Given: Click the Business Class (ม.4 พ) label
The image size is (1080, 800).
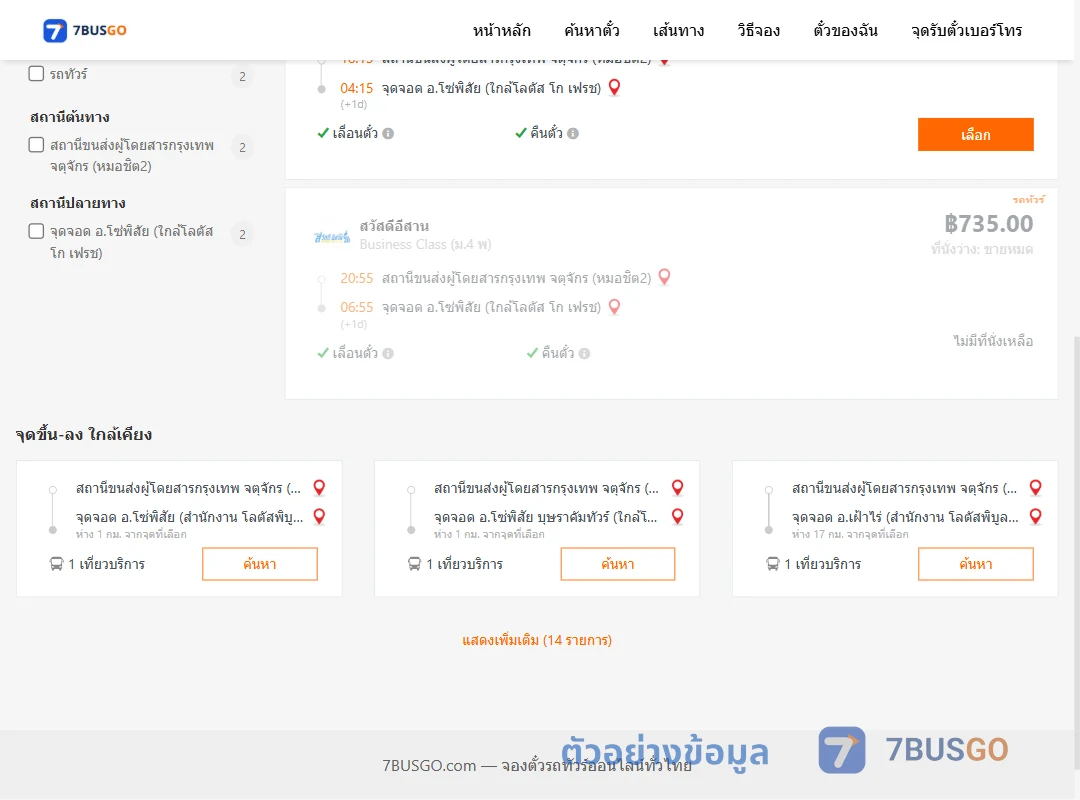Looking at the screenshot, I should tap(426, 245).
